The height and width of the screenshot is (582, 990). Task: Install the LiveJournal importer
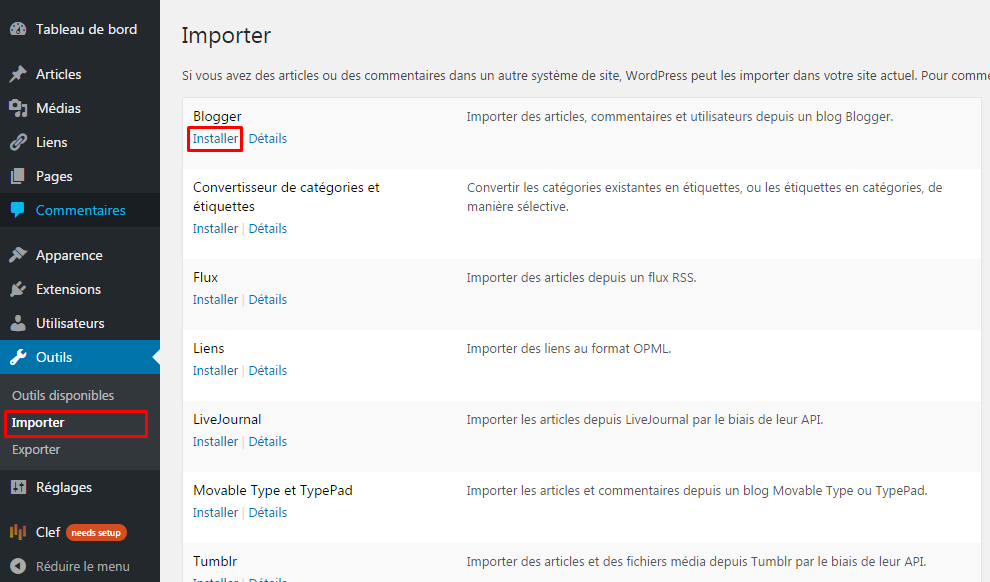click(x=215, y=441)
